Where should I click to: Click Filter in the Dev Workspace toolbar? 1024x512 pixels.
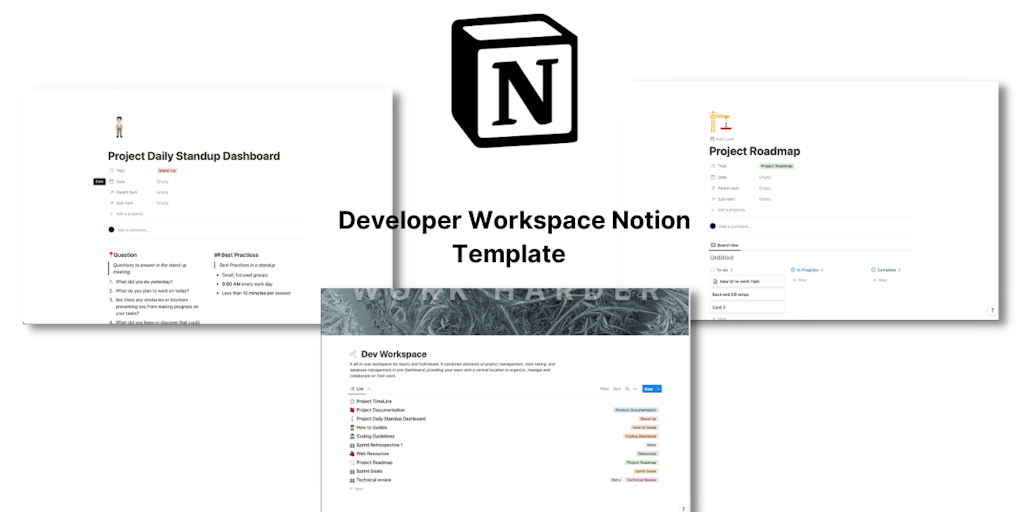click(605, 389)
